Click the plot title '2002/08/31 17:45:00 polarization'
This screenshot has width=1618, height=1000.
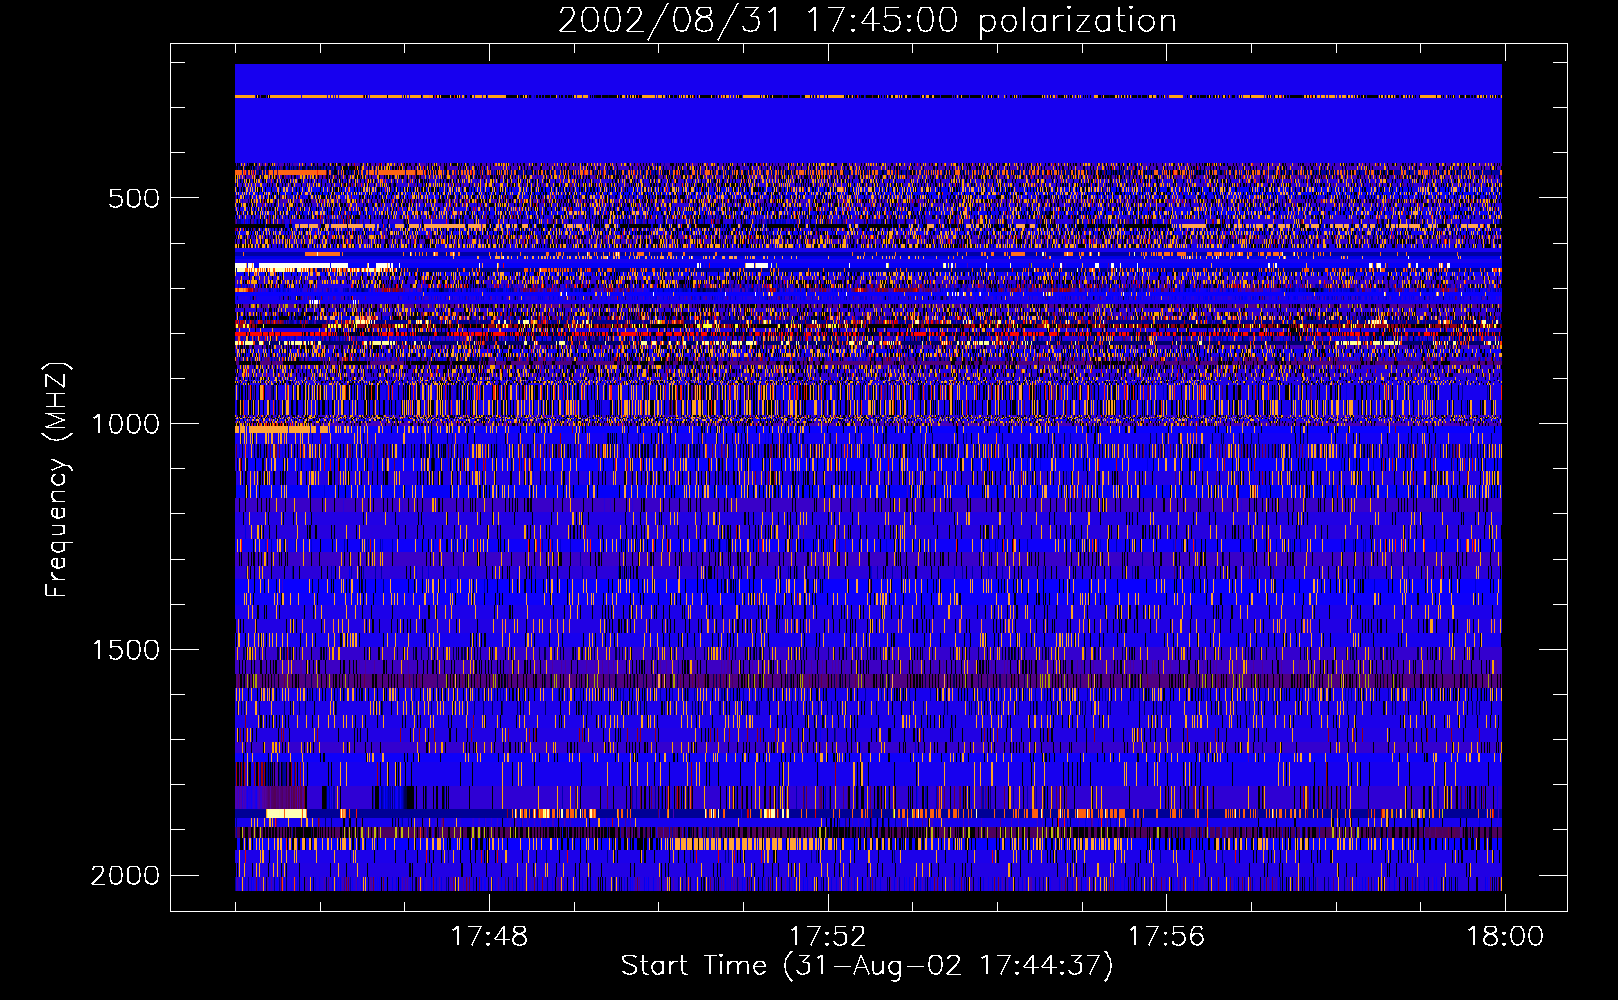pyautogui.click(x=867, y=21)
